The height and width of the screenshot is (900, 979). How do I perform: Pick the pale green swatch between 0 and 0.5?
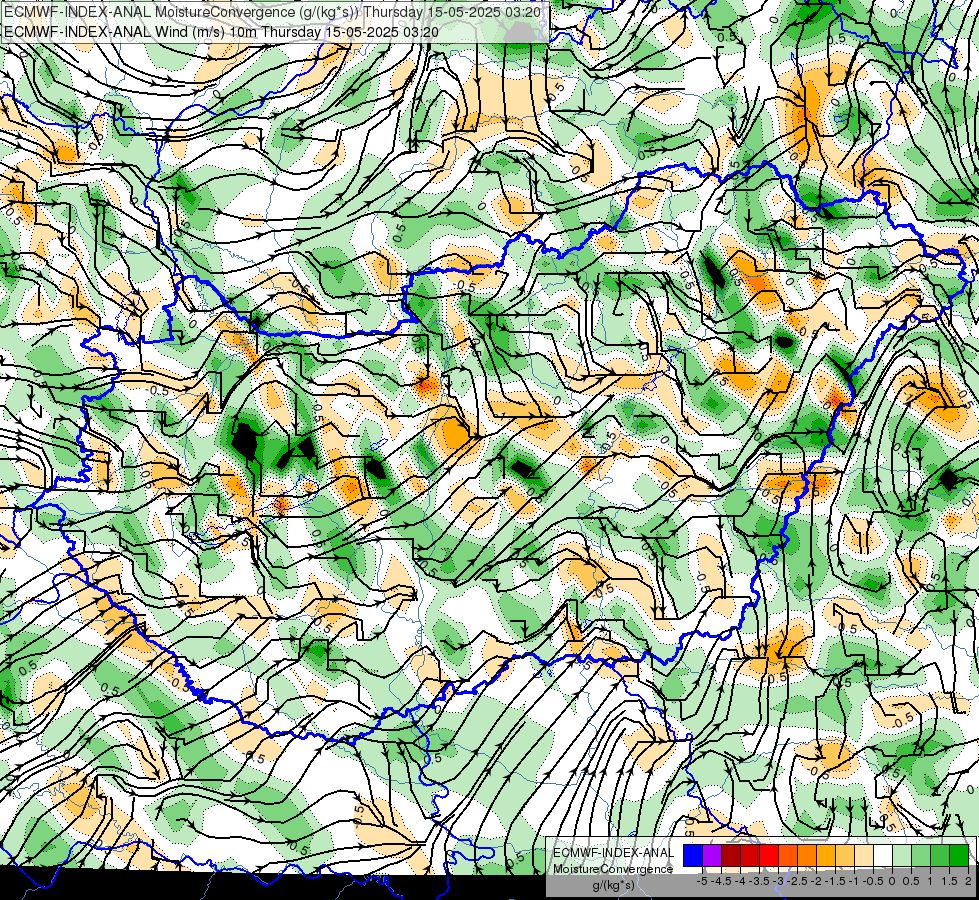pos(902,855)
